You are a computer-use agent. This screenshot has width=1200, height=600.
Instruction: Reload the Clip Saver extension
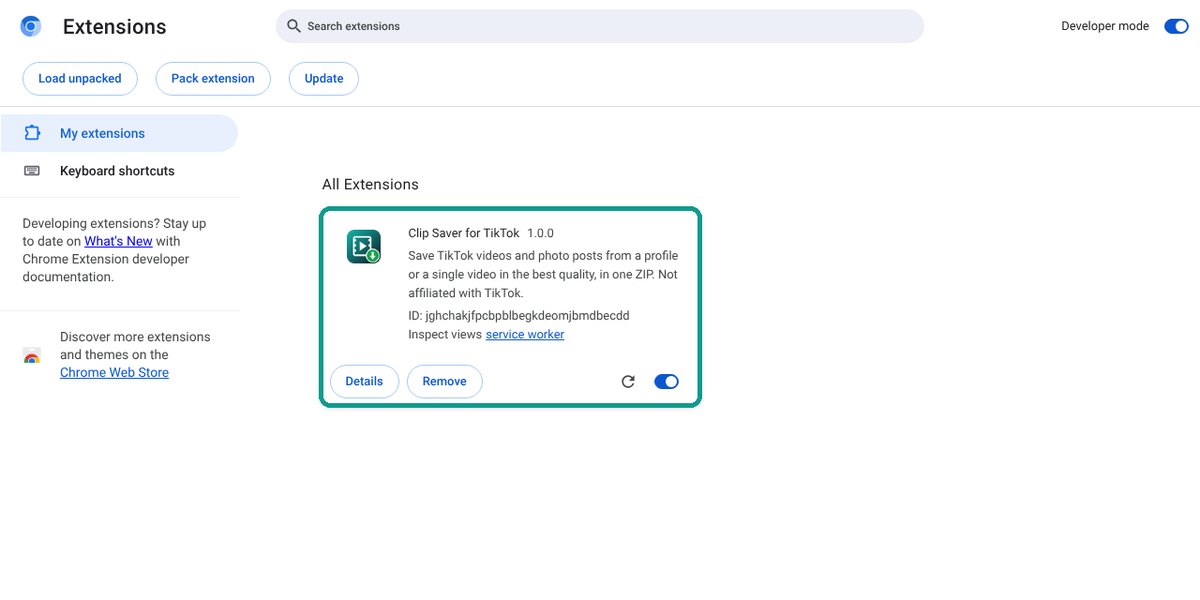tap(628, 381)
